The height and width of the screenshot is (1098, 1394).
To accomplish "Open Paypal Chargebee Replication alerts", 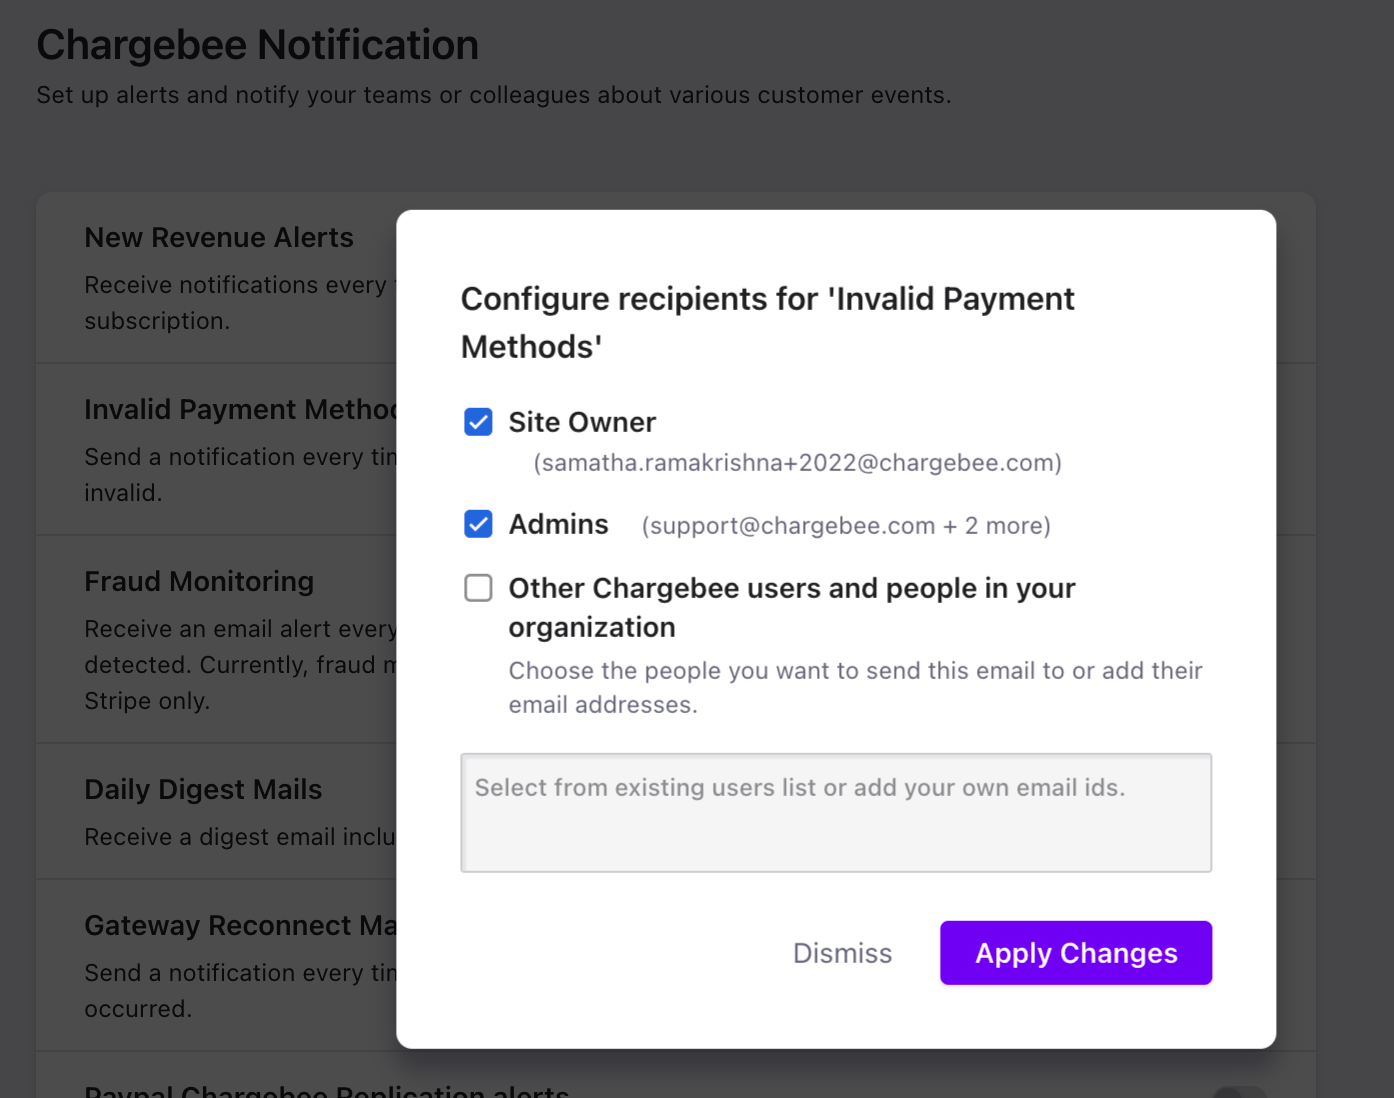I will click(325, 1090).
